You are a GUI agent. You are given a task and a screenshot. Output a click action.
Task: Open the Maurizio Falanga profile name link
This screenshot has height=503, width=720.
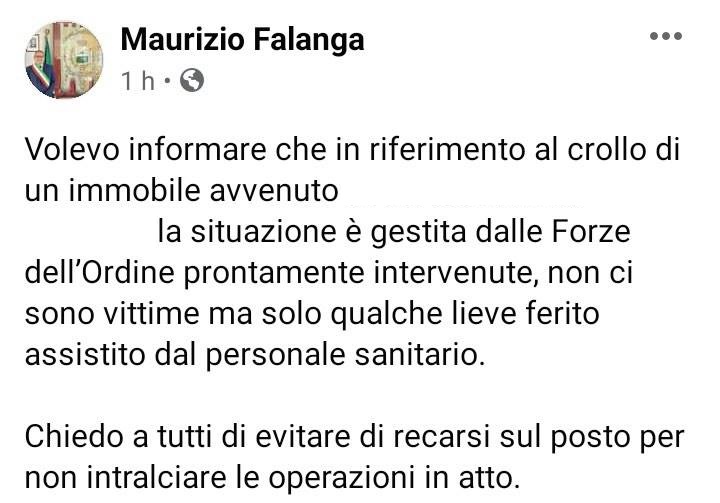pyautogui.click(x=242, y=40)
